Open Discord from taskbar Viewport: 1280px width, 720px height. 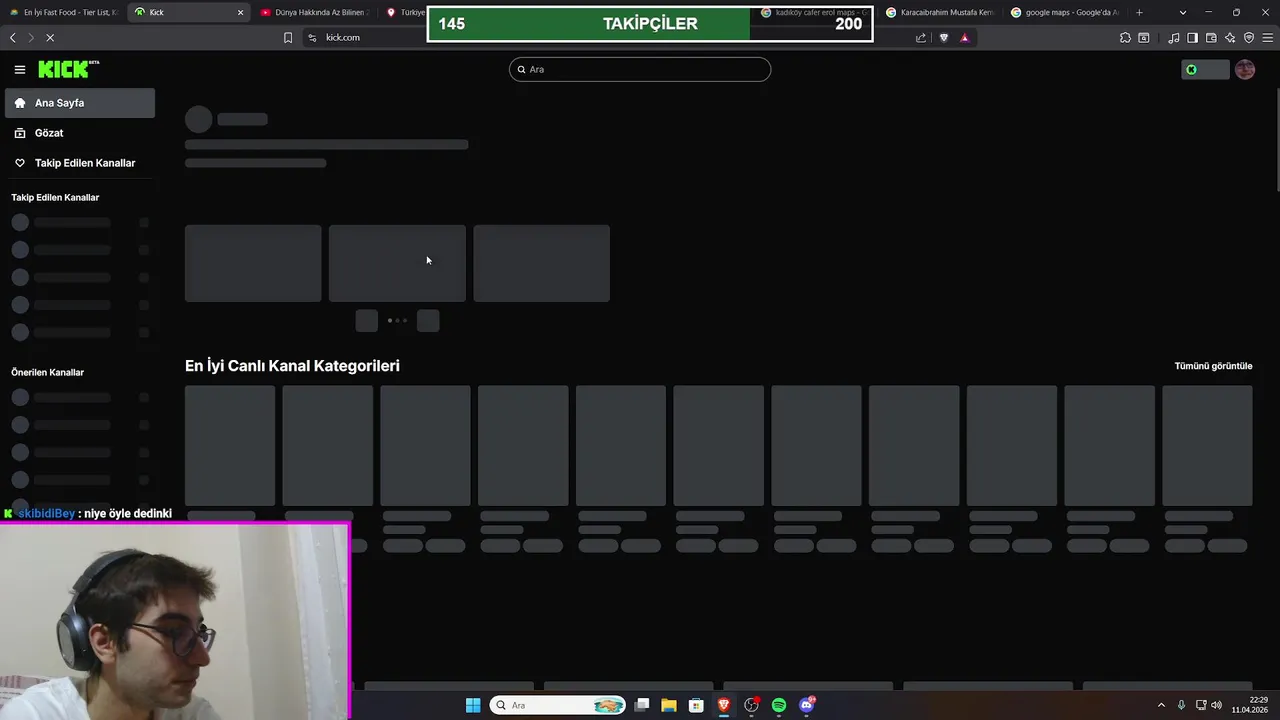tap(807, 705)
